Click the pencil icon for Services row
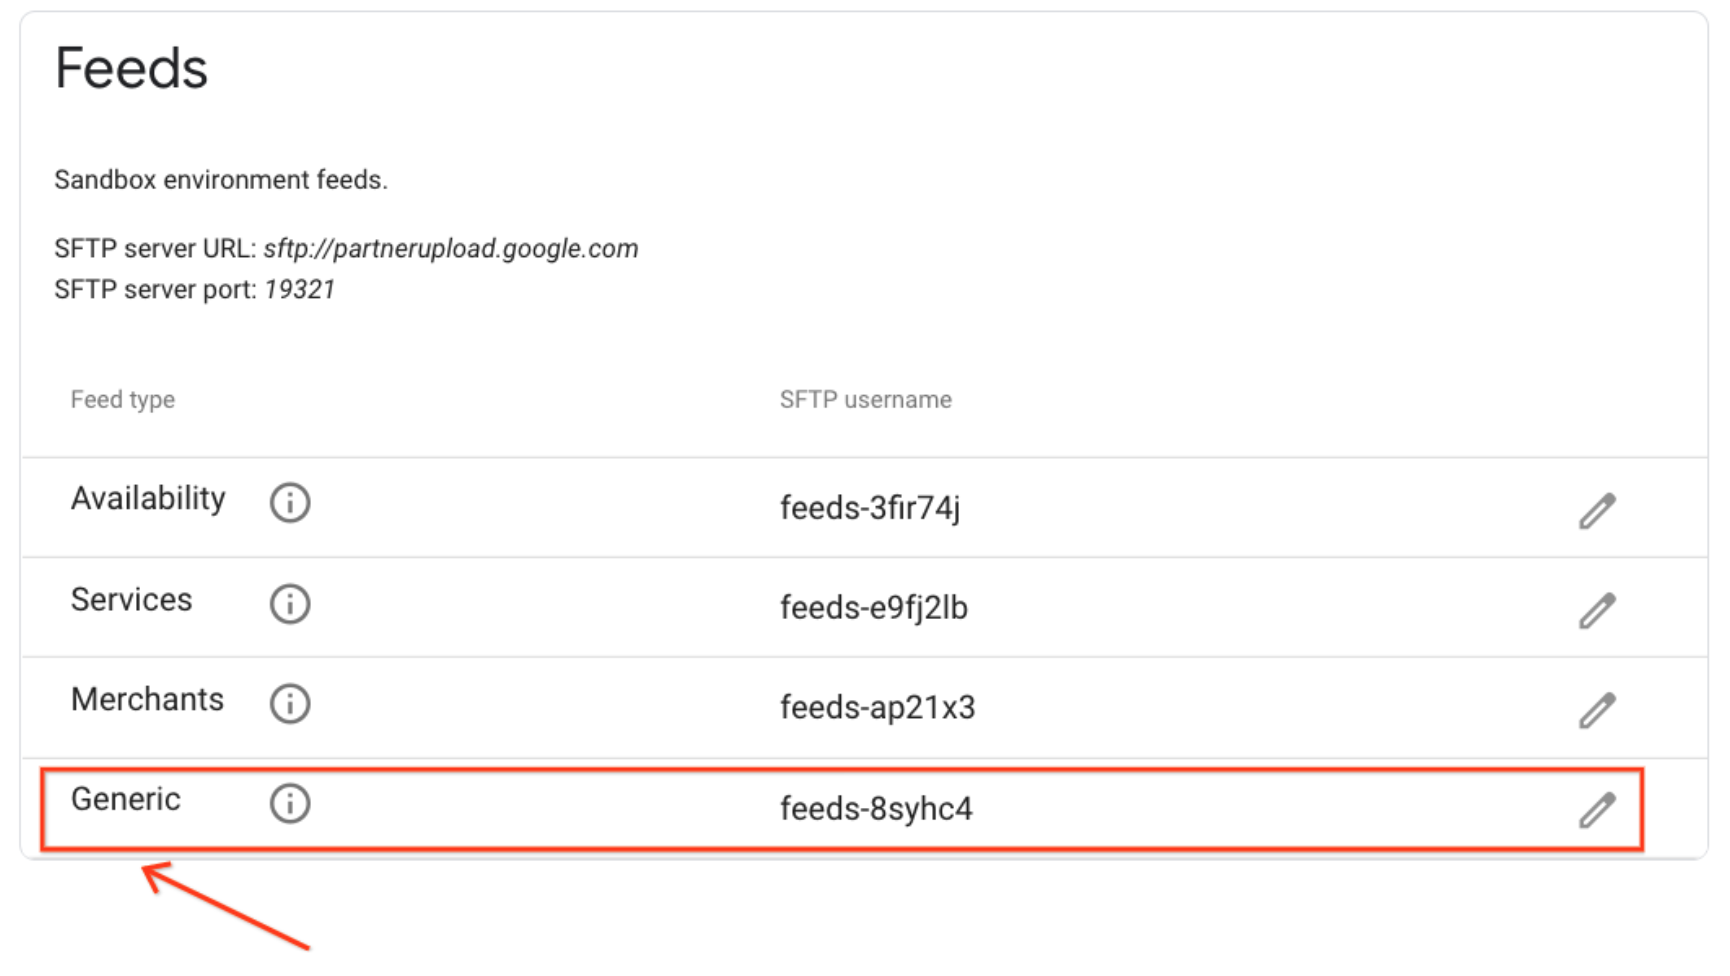Image resolution: width=1730 pixels, height=976 pixels. (x=1600, y=607)
